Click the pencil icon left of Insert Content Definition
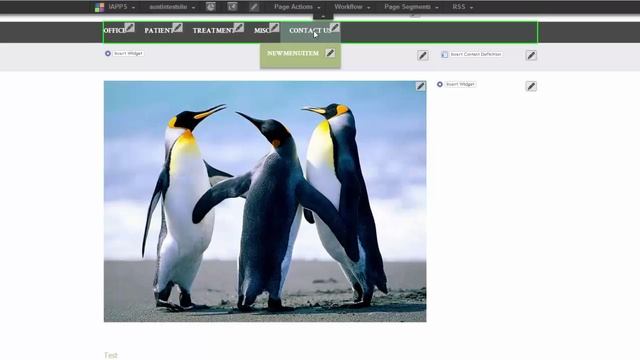Screen dimensions: 640x360 [x=423, y=56]
